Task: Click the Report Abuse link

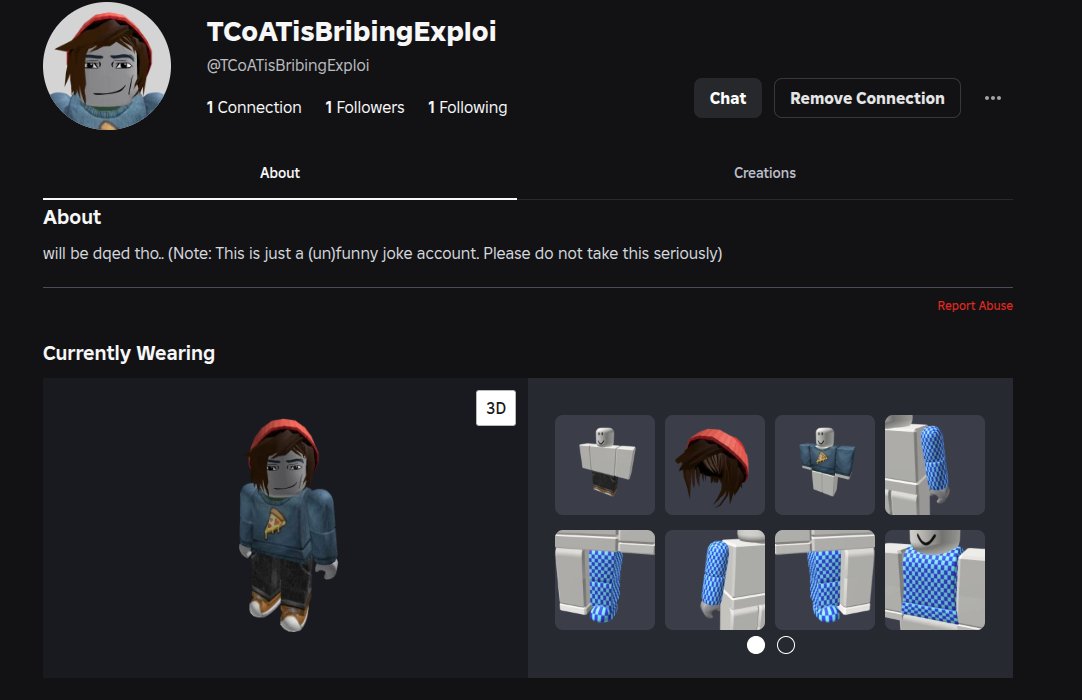Action: click(974, 305)
